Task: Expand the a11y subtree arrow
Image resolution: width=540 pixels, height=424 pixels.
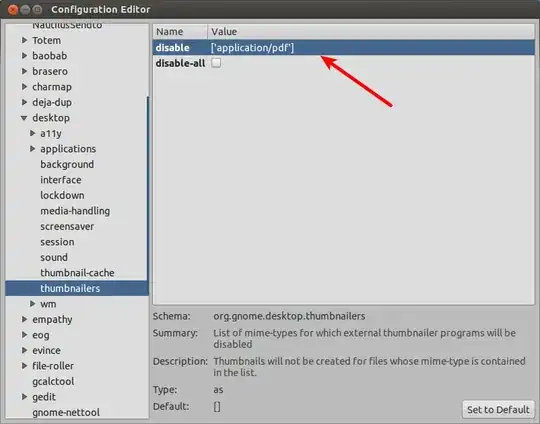Action: point(32,133)
